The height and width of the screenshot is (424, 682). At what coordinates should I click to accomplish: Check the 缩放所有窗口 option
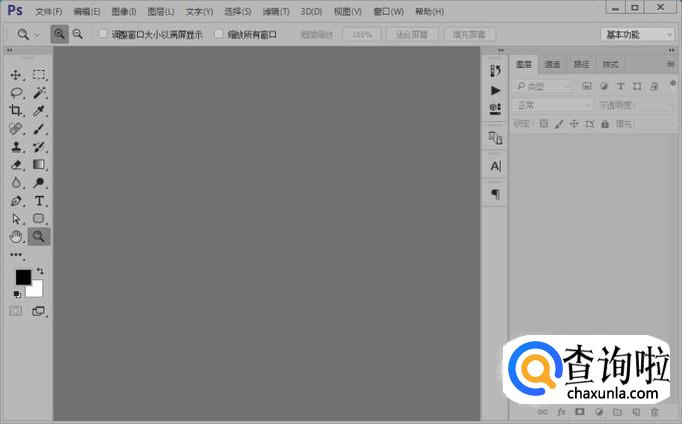[219, 34]
